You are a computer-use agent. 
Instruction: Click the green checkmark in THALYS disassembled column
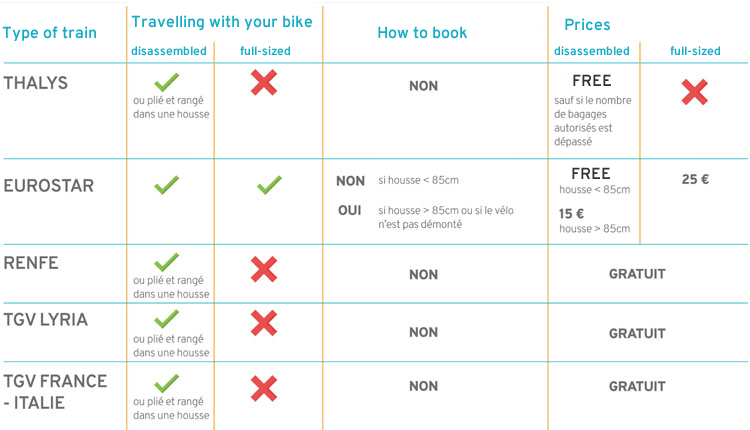(x=167, y=83)
